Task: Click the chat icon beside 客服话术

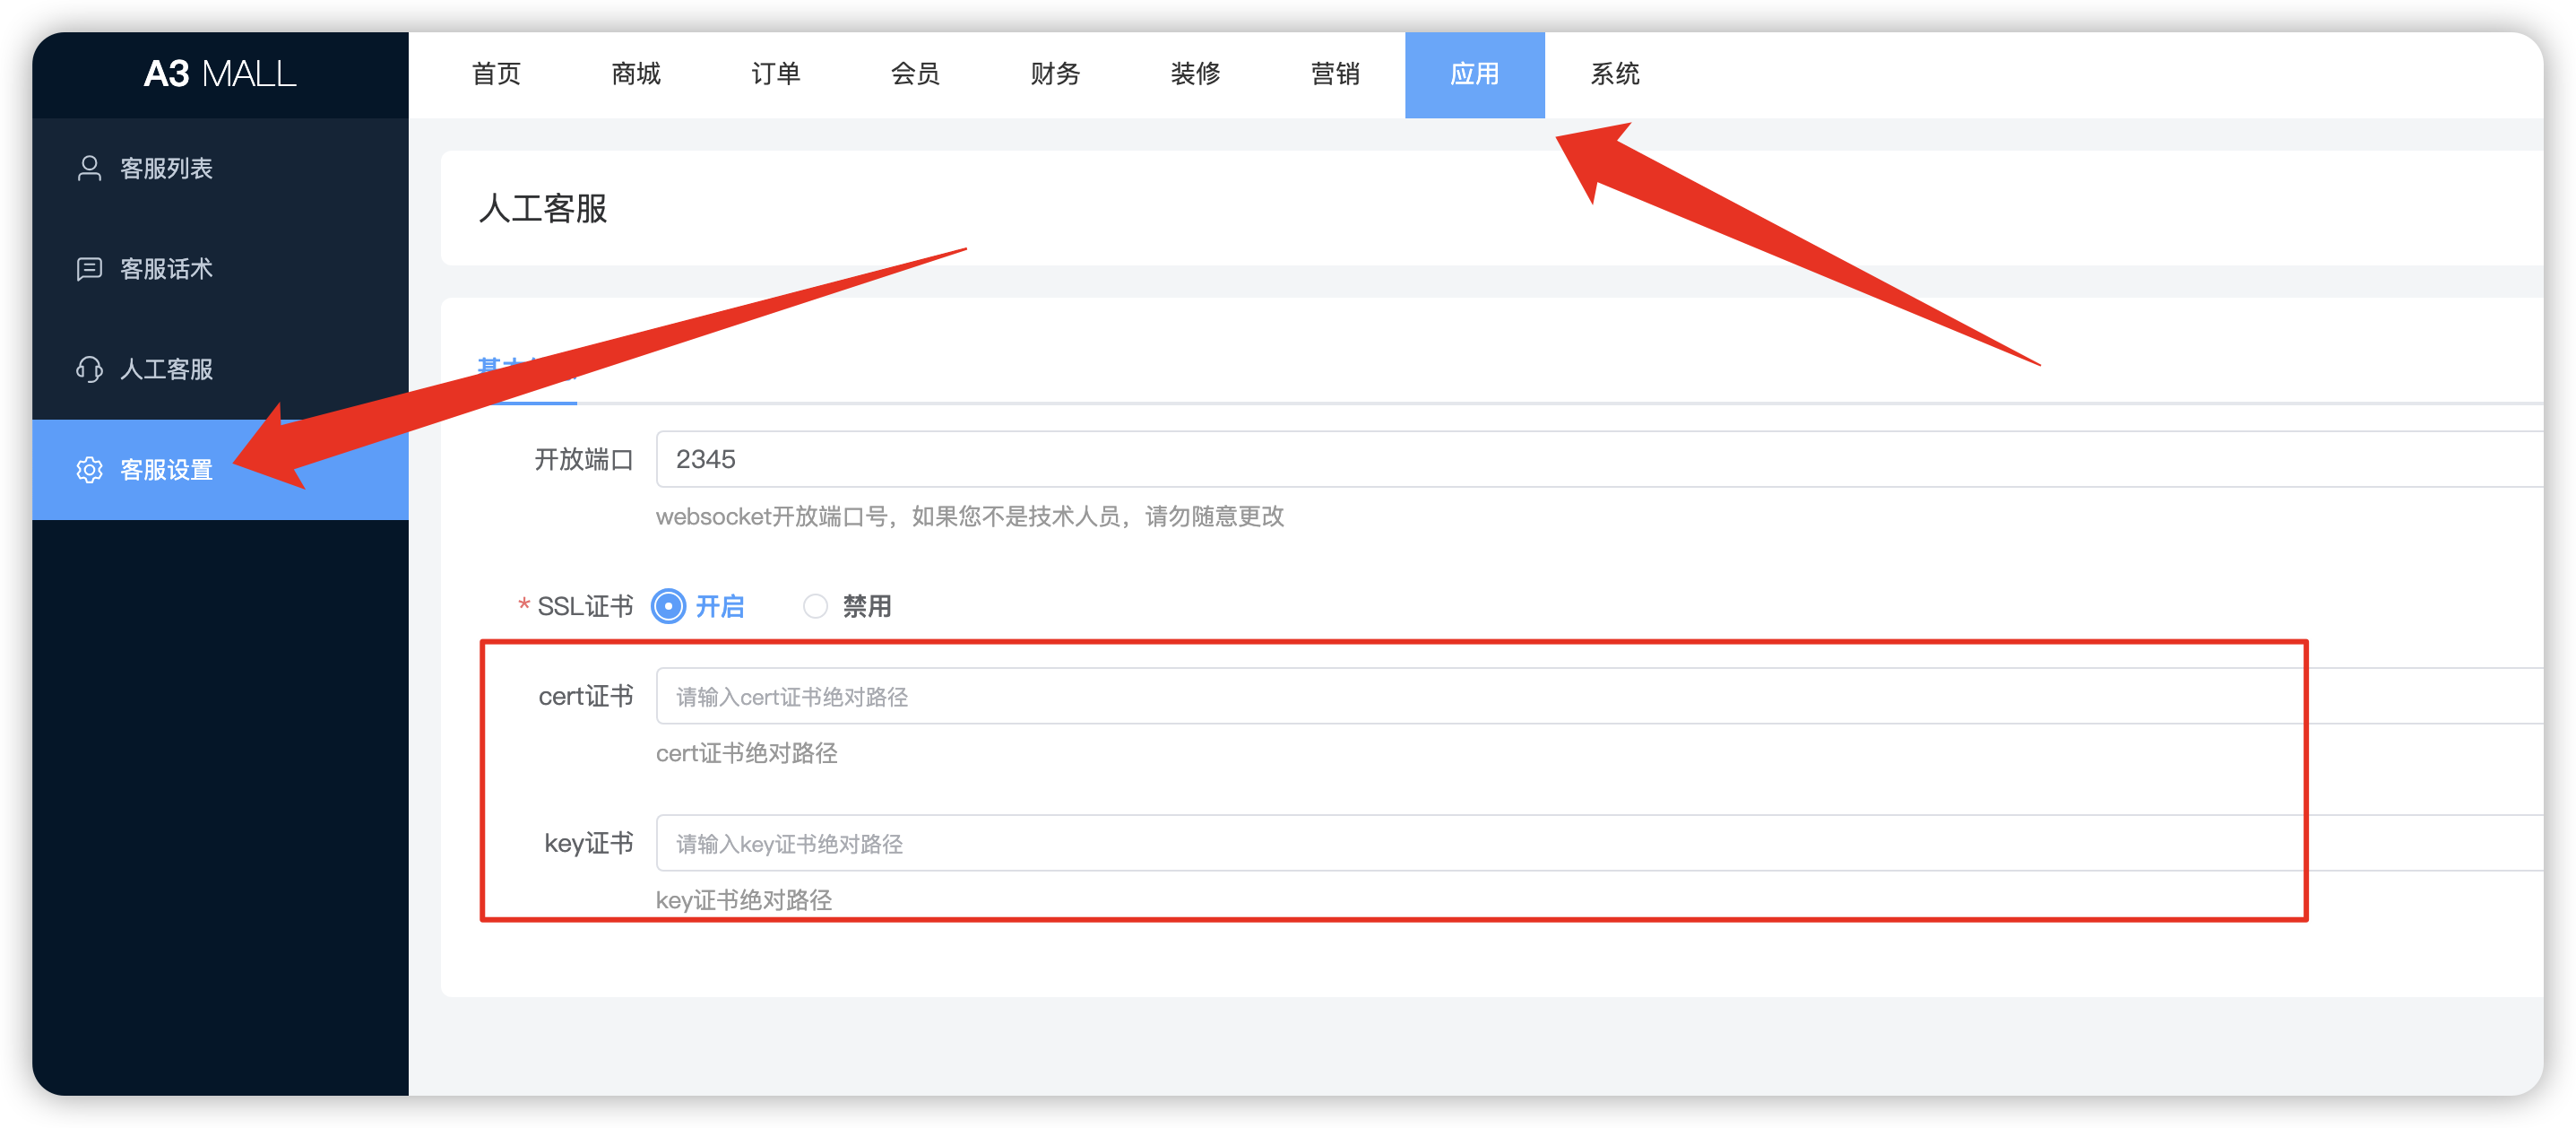Action: (x=89, y=269)
